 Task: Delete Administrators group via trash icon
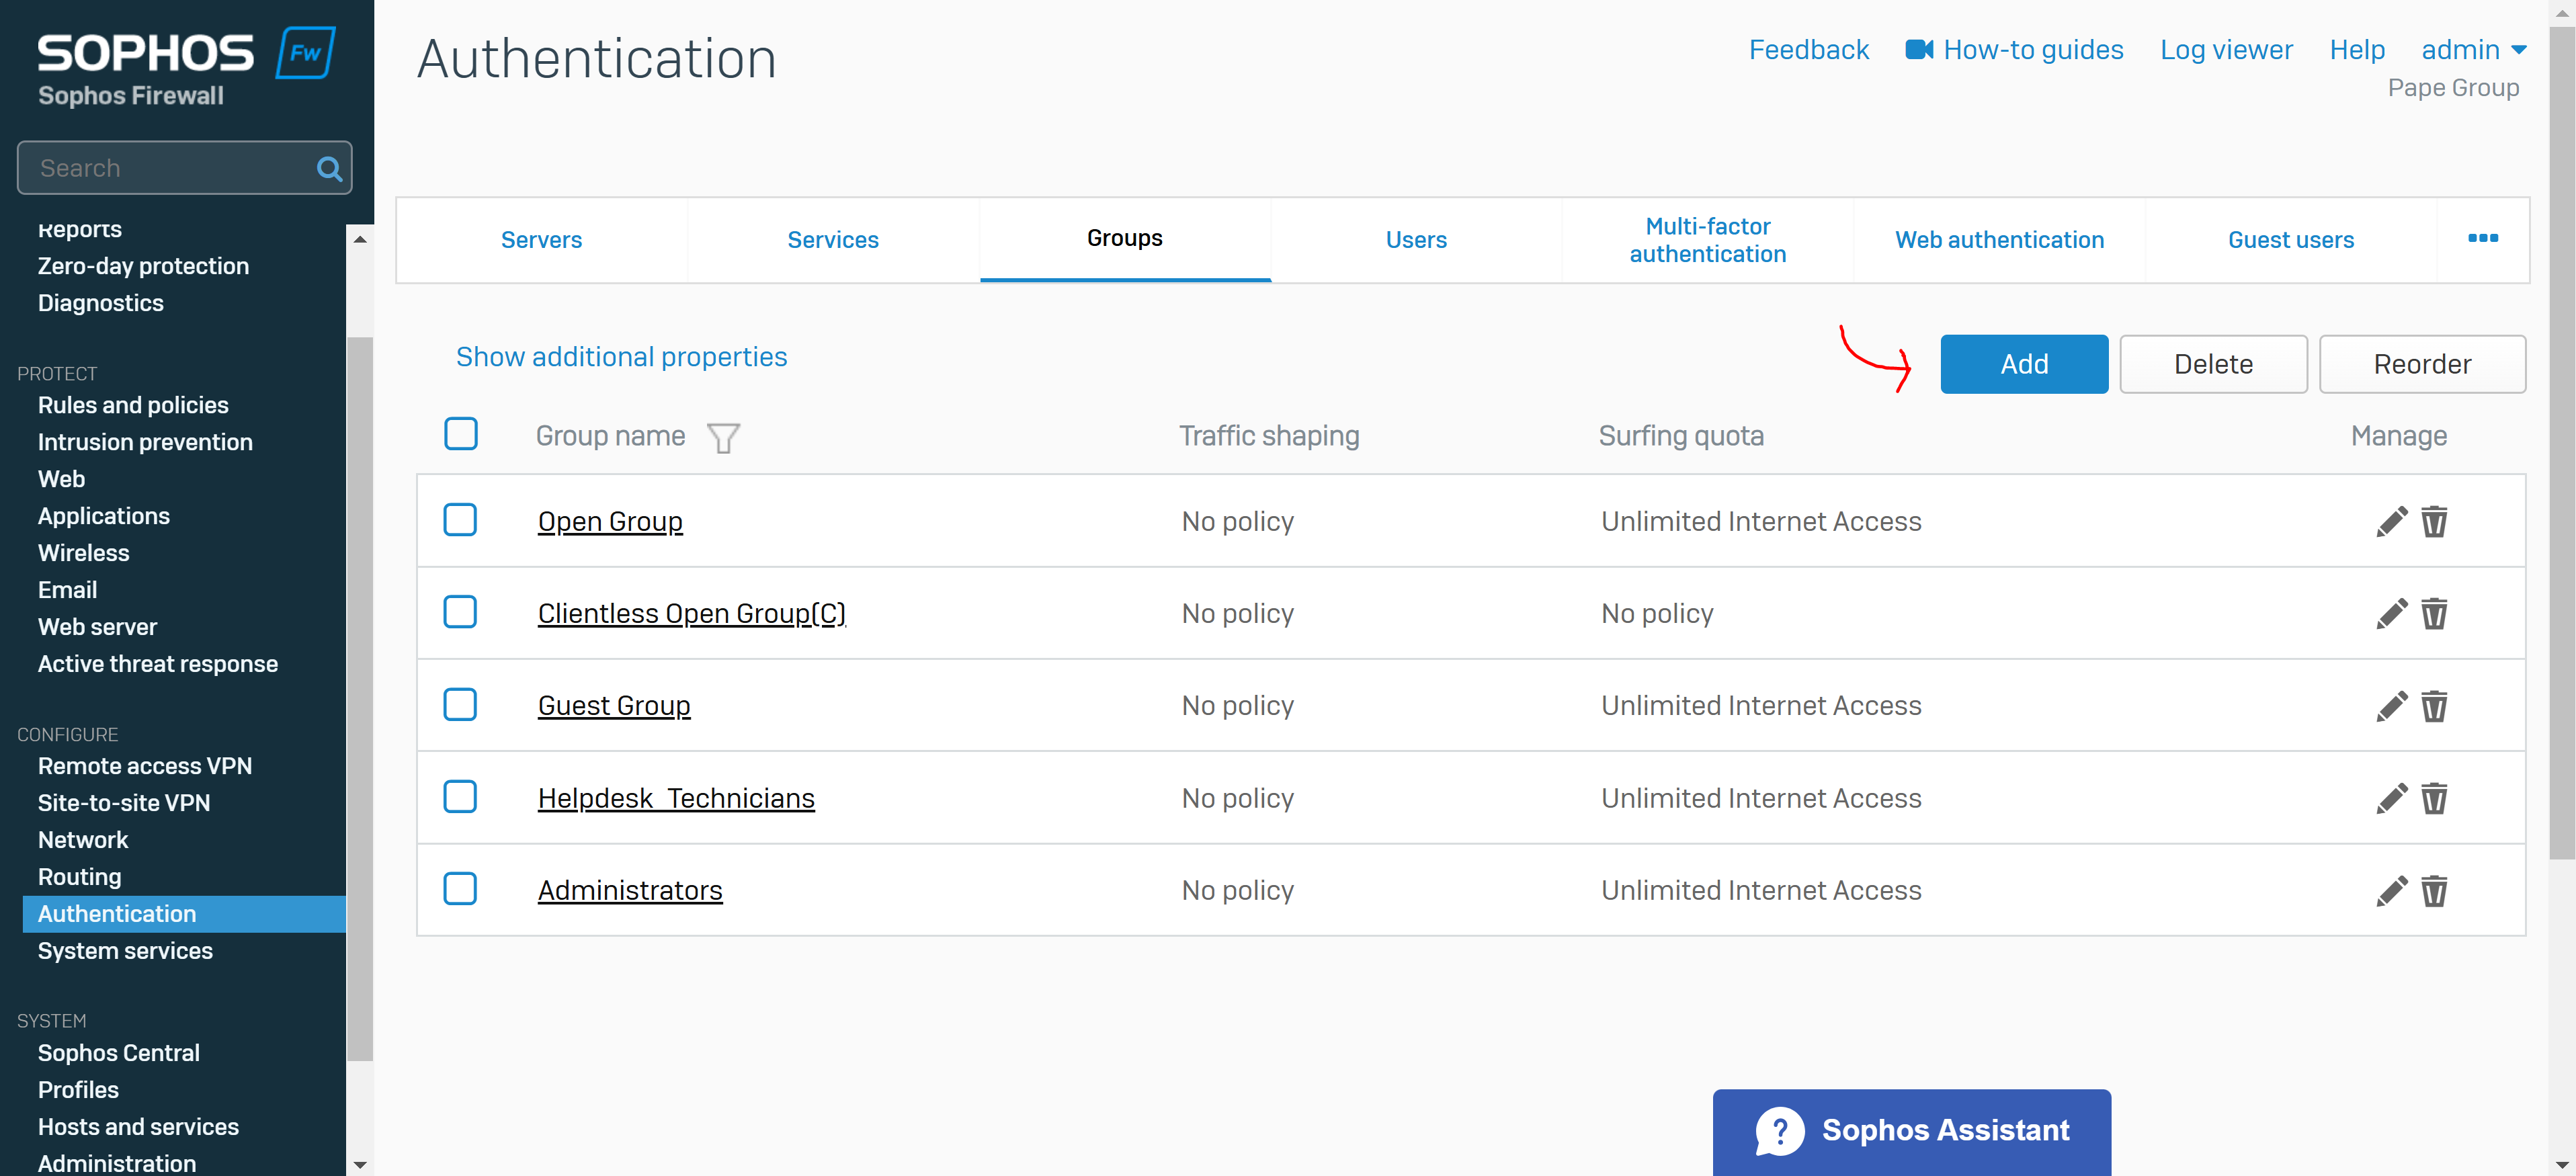coord(2434,890)
